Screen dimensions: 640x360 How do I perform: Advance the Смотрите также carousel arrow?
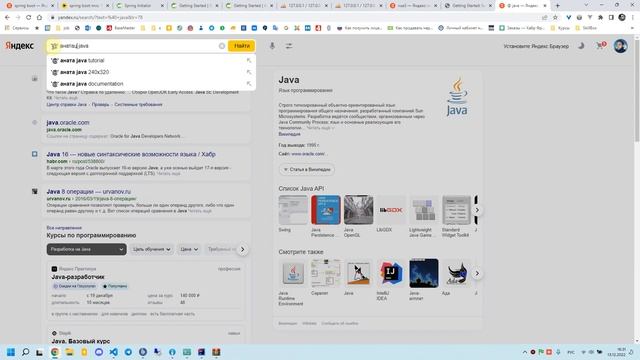point(477,273)
